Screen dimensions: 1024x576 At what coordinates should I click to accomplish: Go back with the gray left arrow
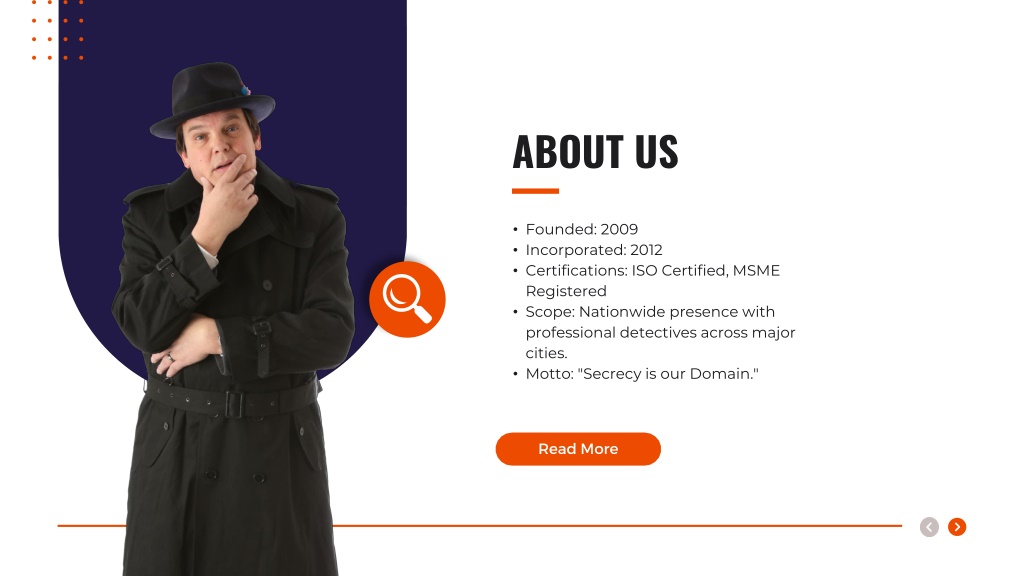[x=929, y=526]
